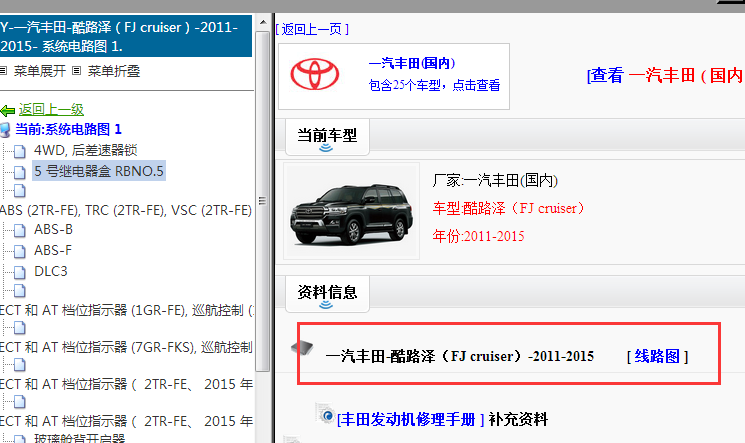Click the document icon beside 玻璃舱背开启器
Image resolution: width=745 pixels, height=443 pixels.
(19, 439)
